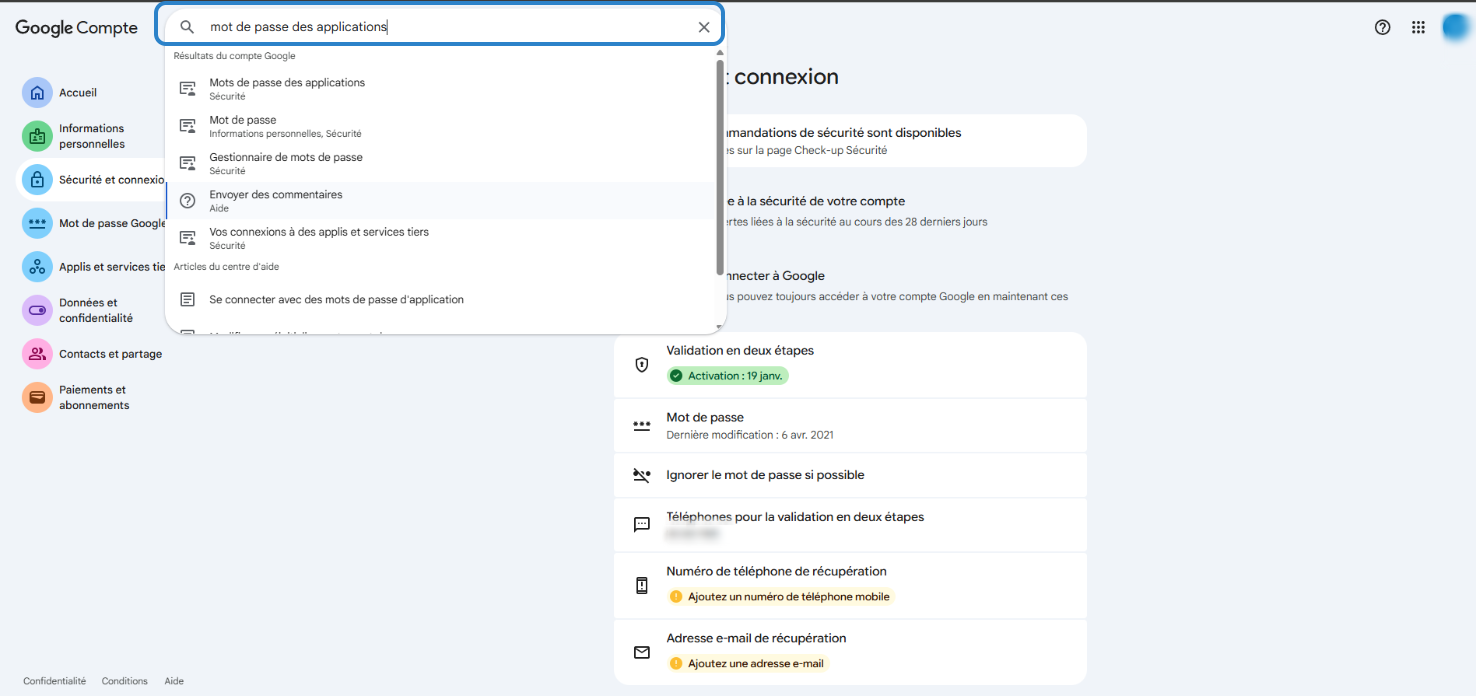This screenshot has width=1476, height=696.
Task: Select Vos connexions à des applis et services tiers
Action: 441,238
